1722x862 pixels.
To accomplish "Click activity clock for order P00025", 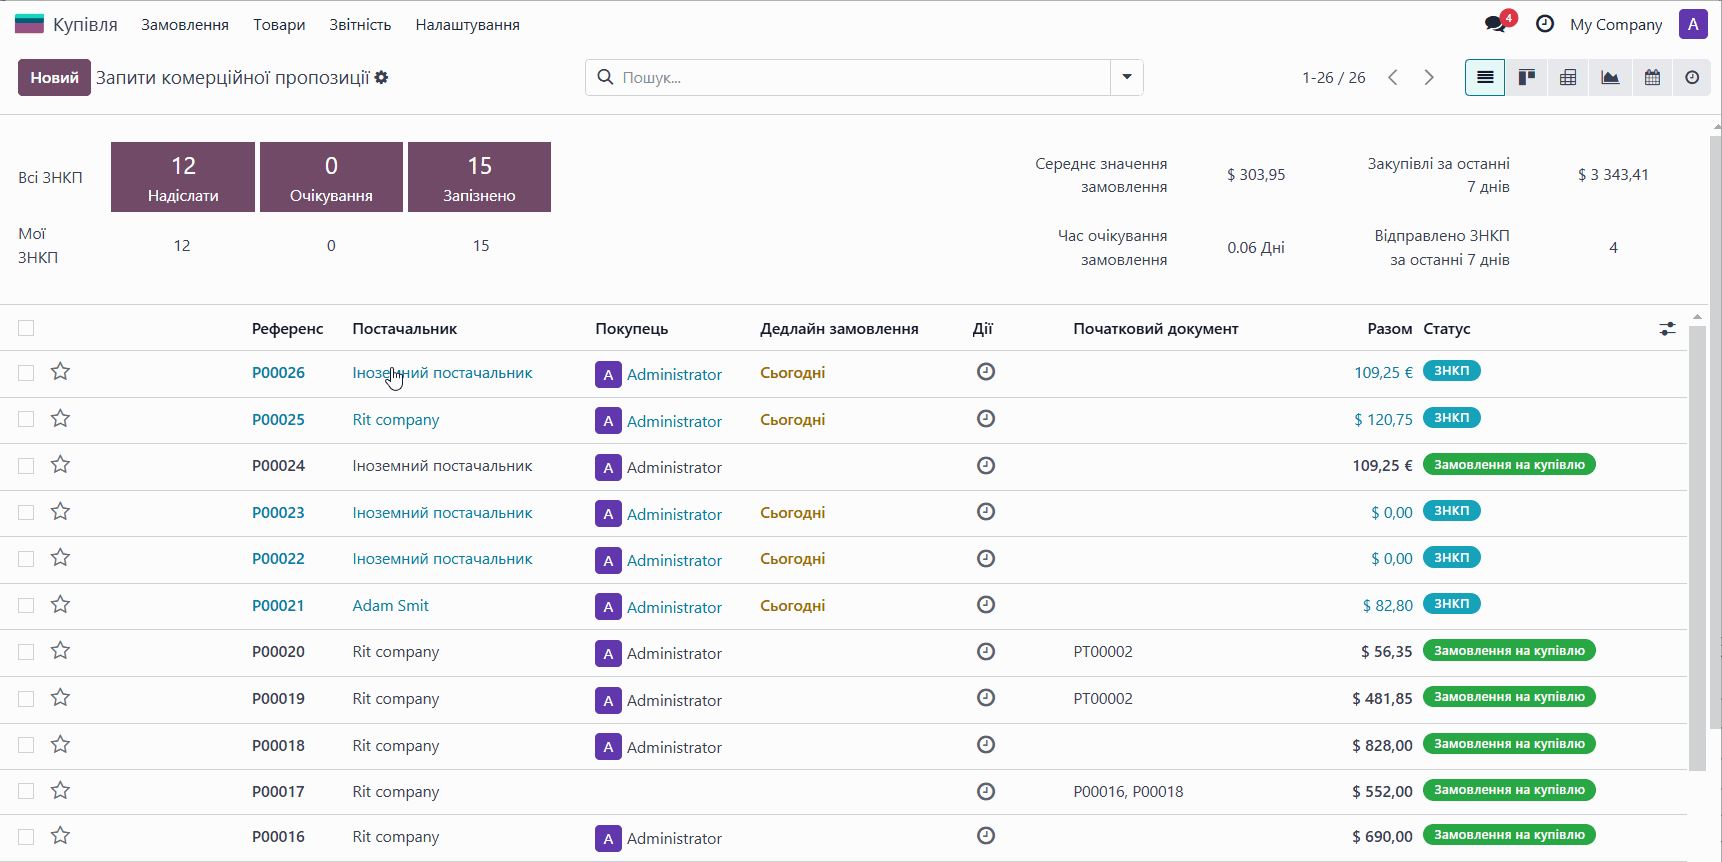I will pyautogui.click(x=985, y=419).
